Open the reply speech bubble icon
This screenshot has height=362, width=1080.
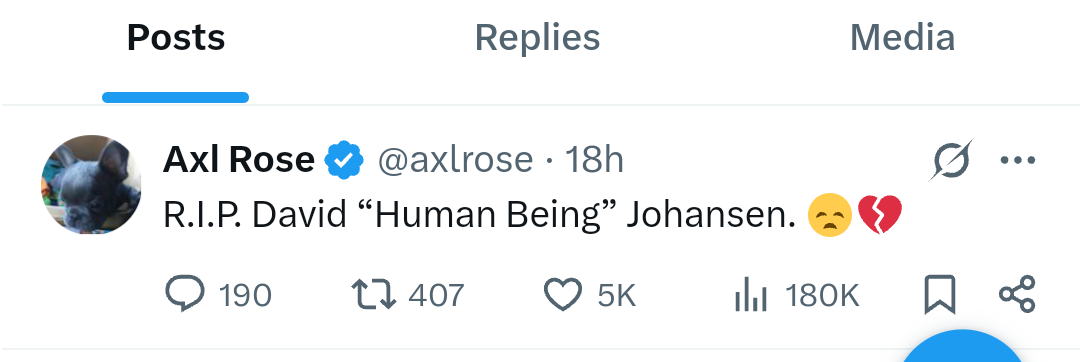tap(185, 294)
